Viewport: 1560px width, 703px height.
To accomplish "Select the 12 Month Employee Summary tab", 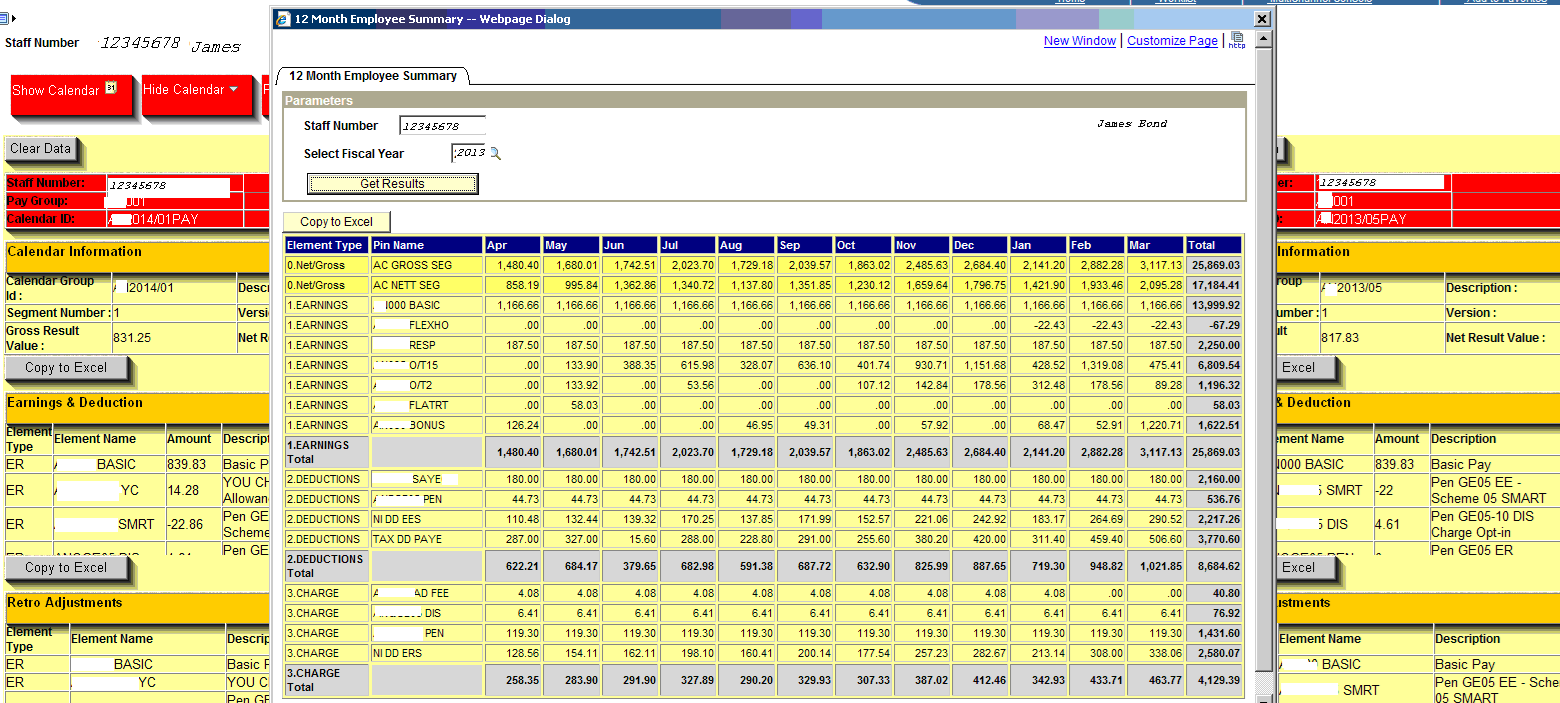I will coord(372,76).
